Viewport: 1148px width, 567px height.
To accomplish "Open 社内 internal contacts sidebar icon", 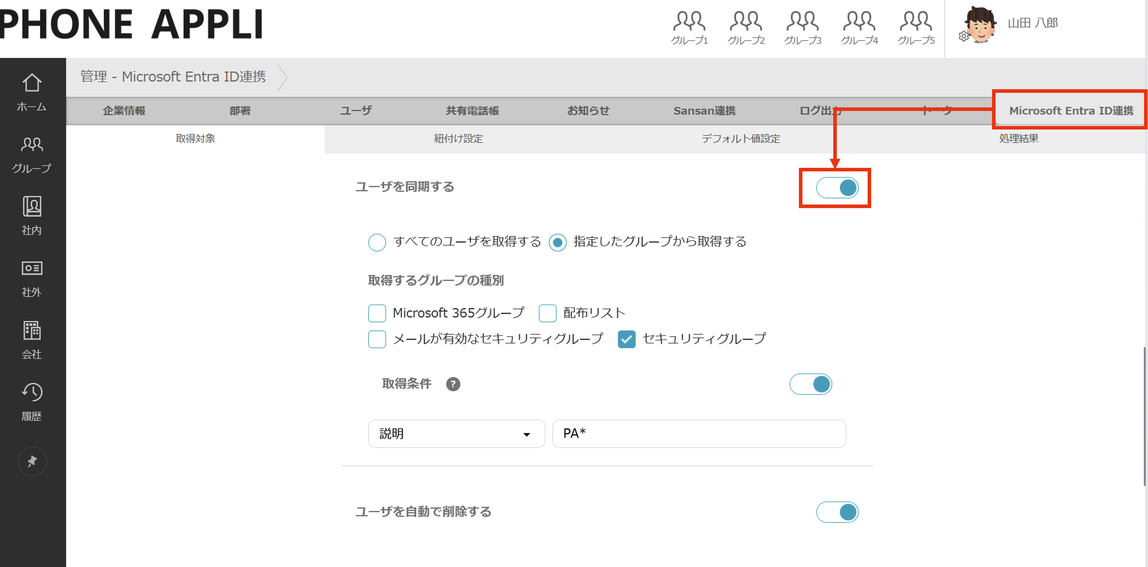I will [32, 215].
